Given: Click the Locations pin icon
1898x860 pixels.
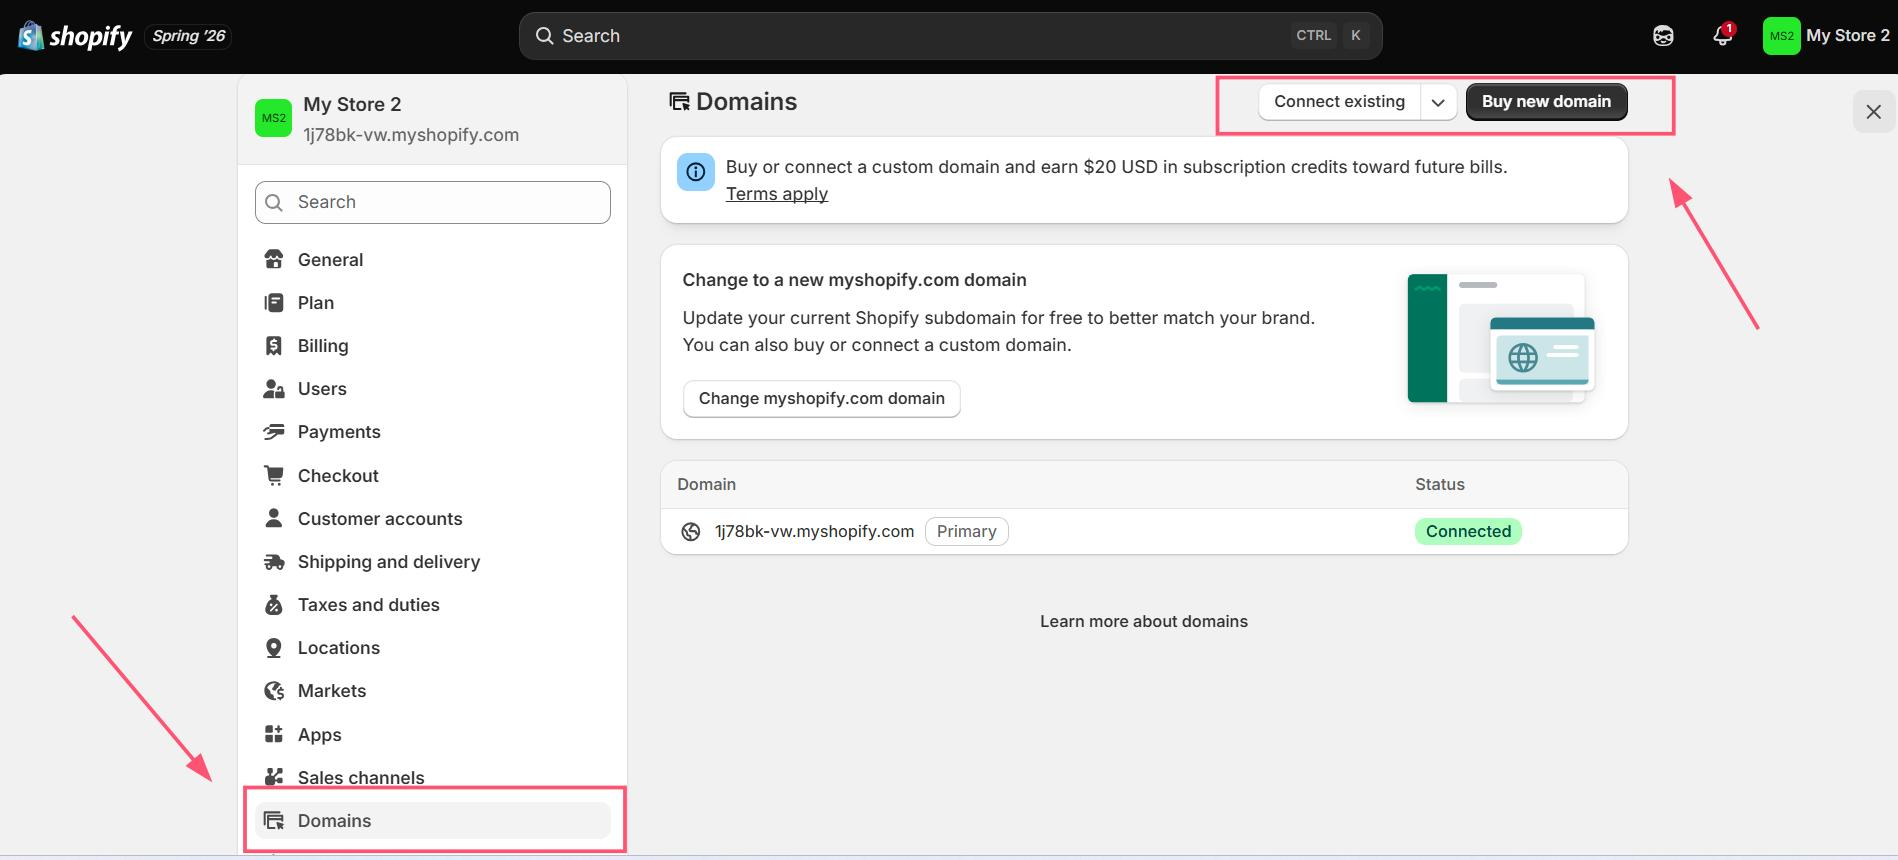Looking at the screenshot, I should pyautogui.click(x=274, y=648).
